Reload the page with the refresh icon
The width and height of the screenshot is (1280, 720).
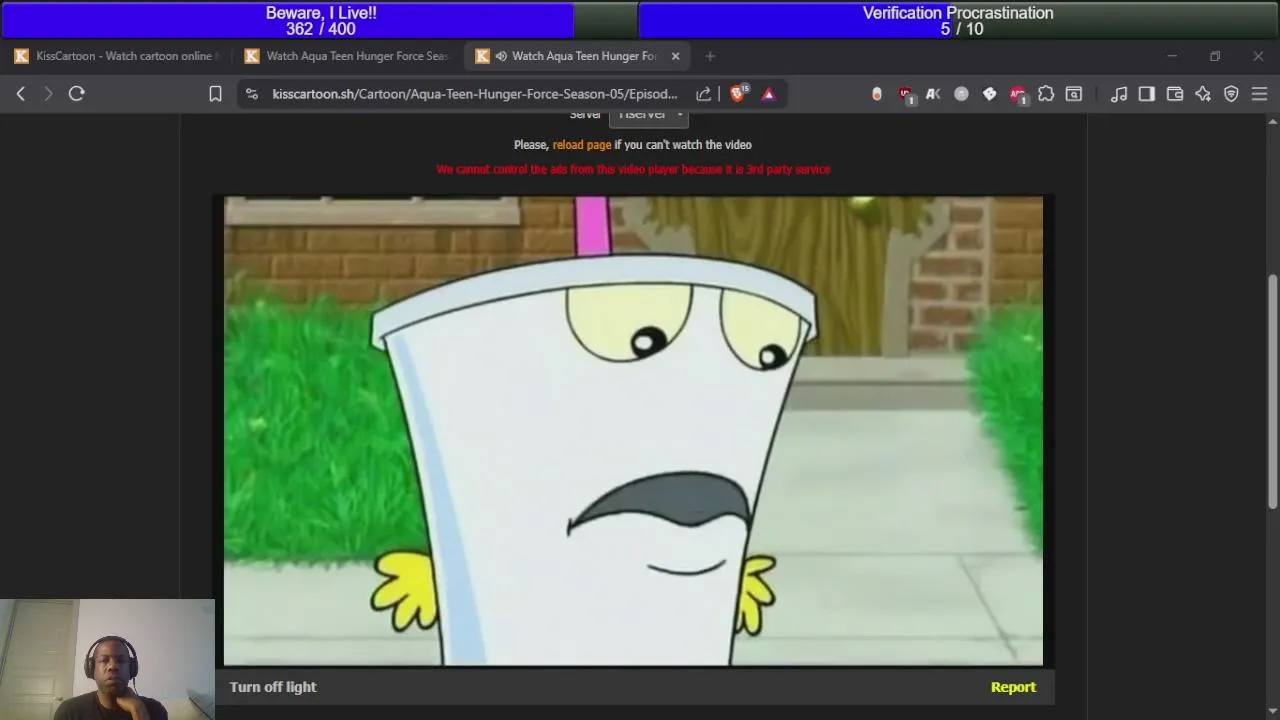tap(76, 94)
